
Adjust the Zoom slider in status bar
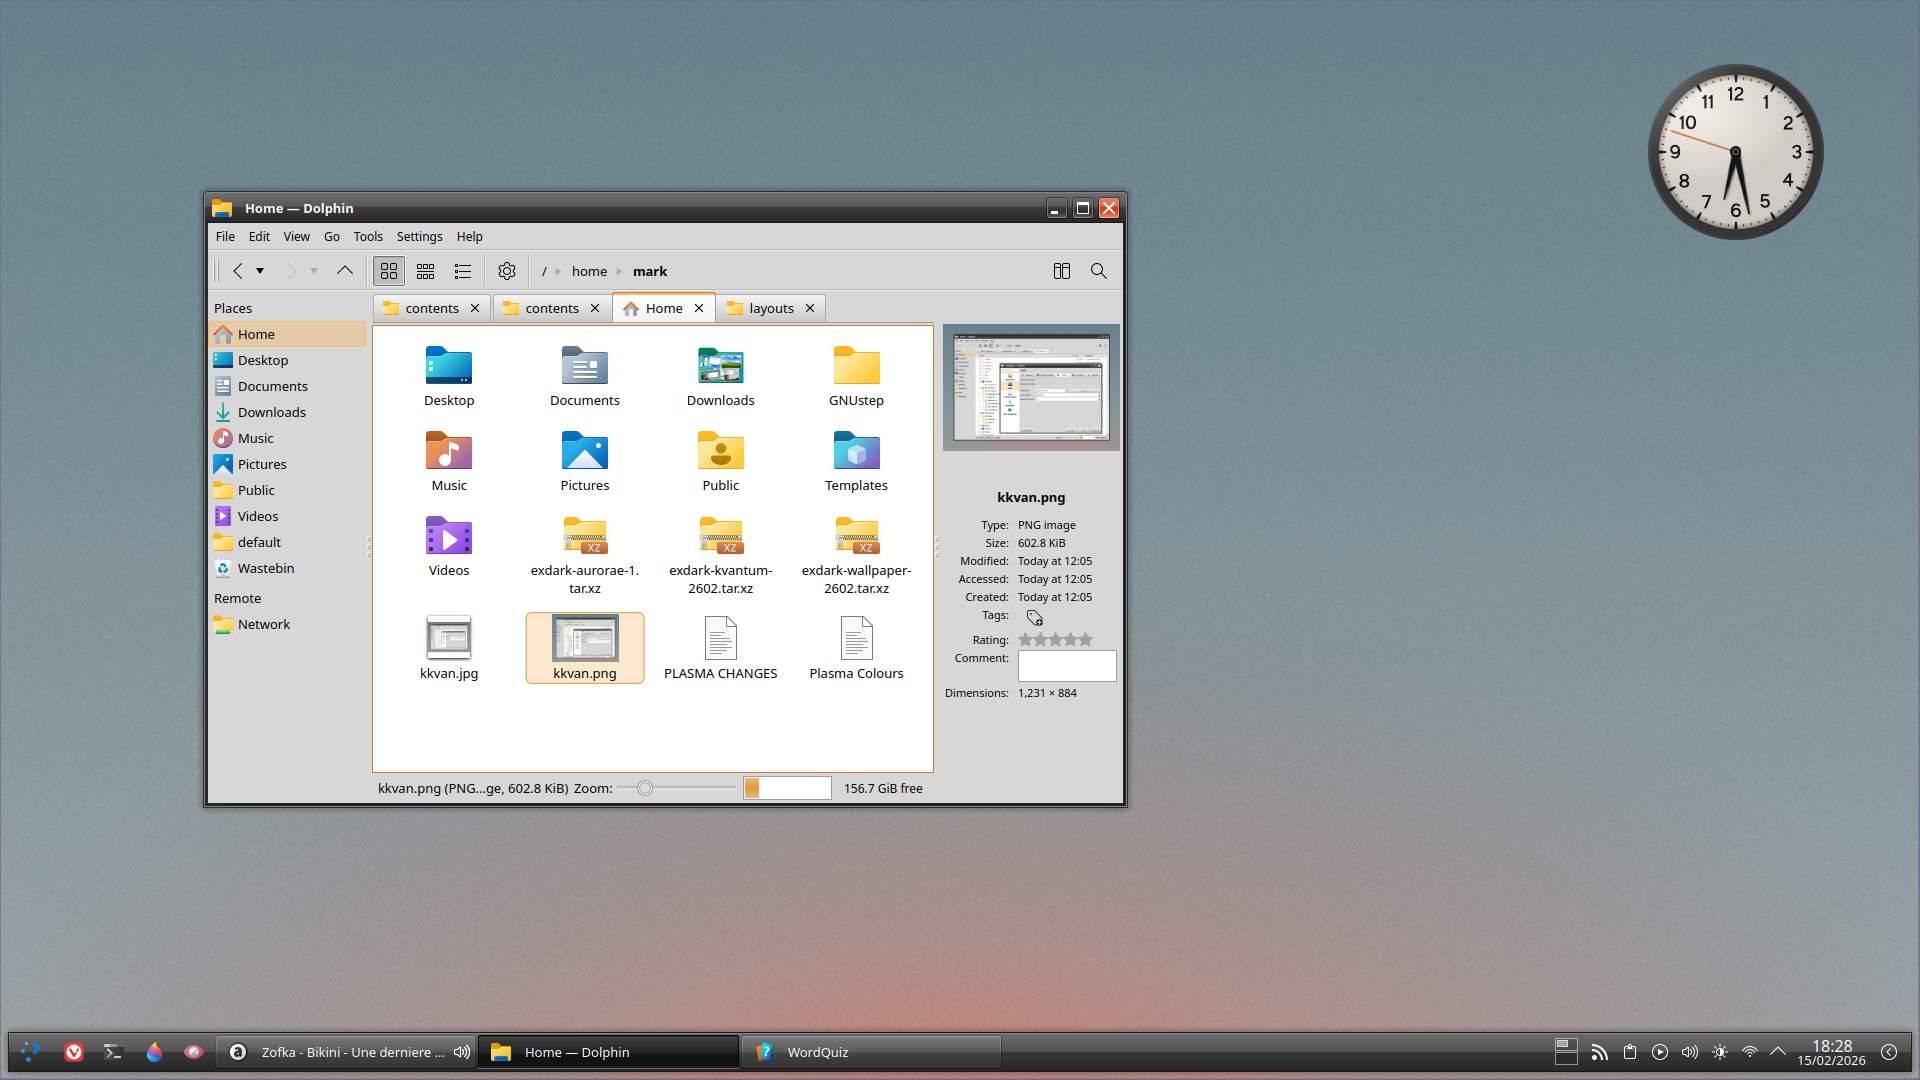(x=677, y=788)
